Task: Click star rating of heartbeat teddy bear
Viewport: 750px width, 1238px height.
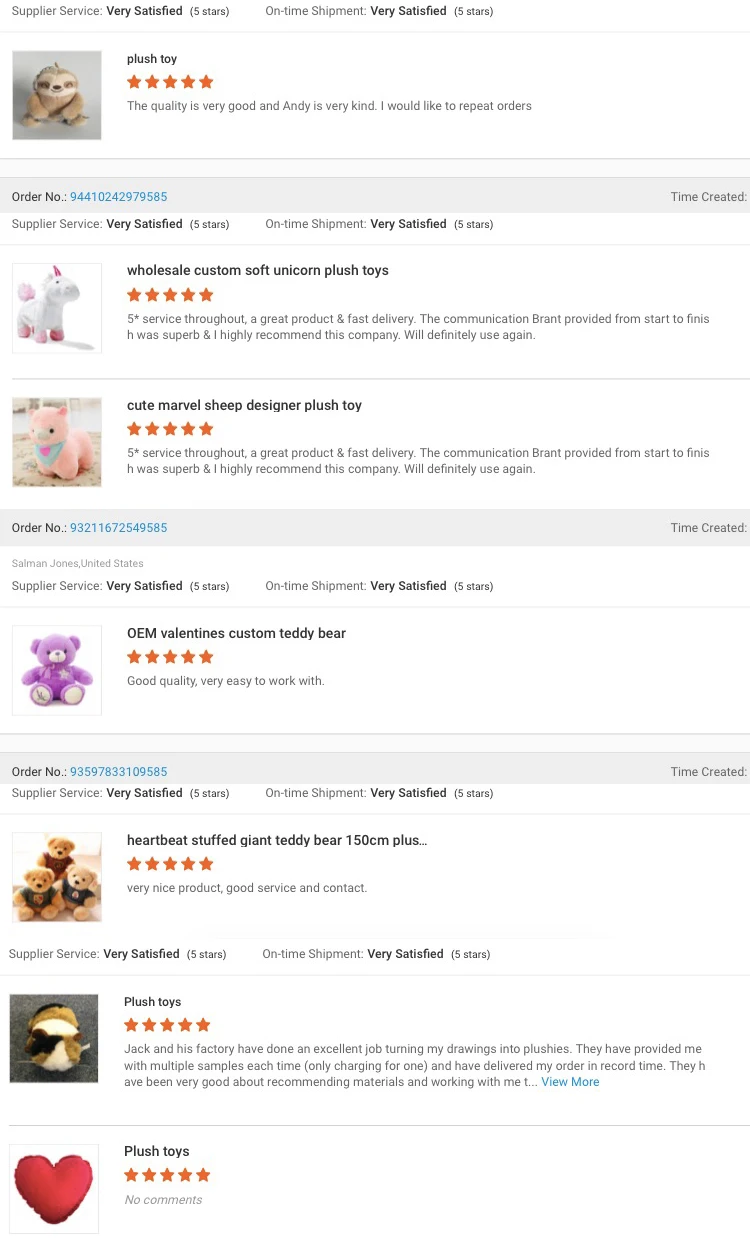Action: click(x=170, y=864)
